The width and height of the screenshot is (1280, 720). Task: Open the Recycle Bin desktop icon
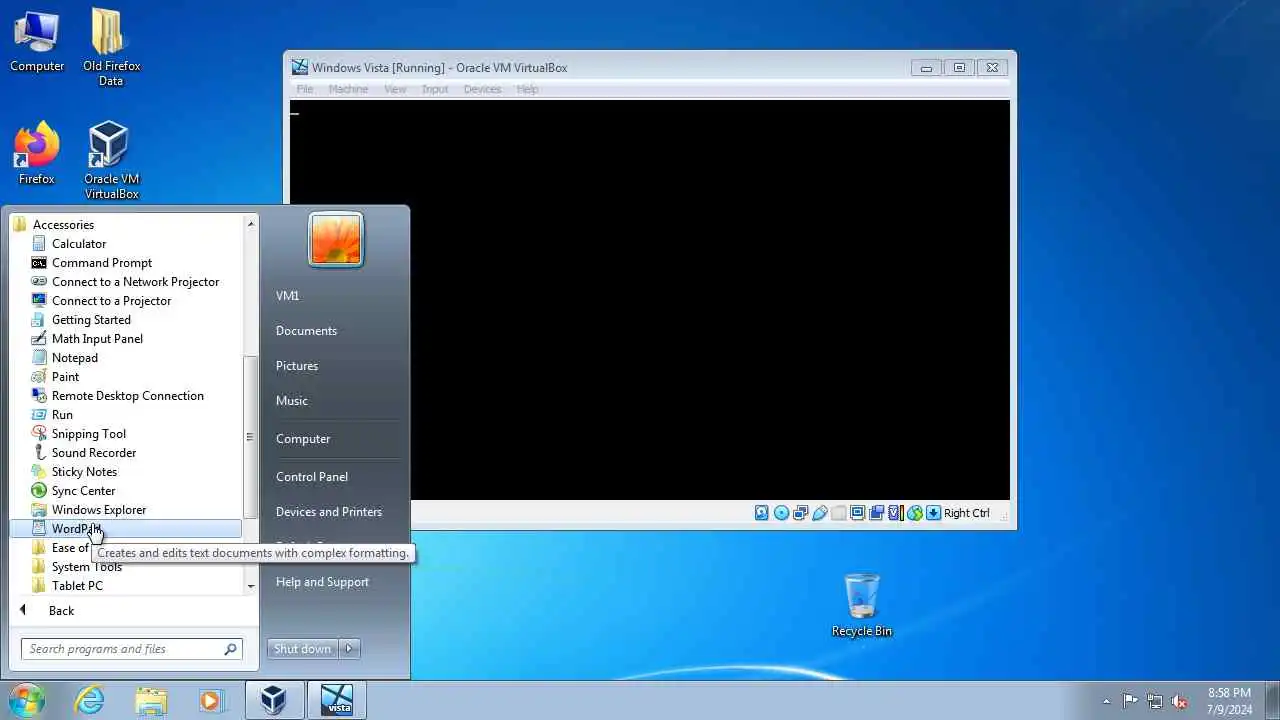pos(861,604)
